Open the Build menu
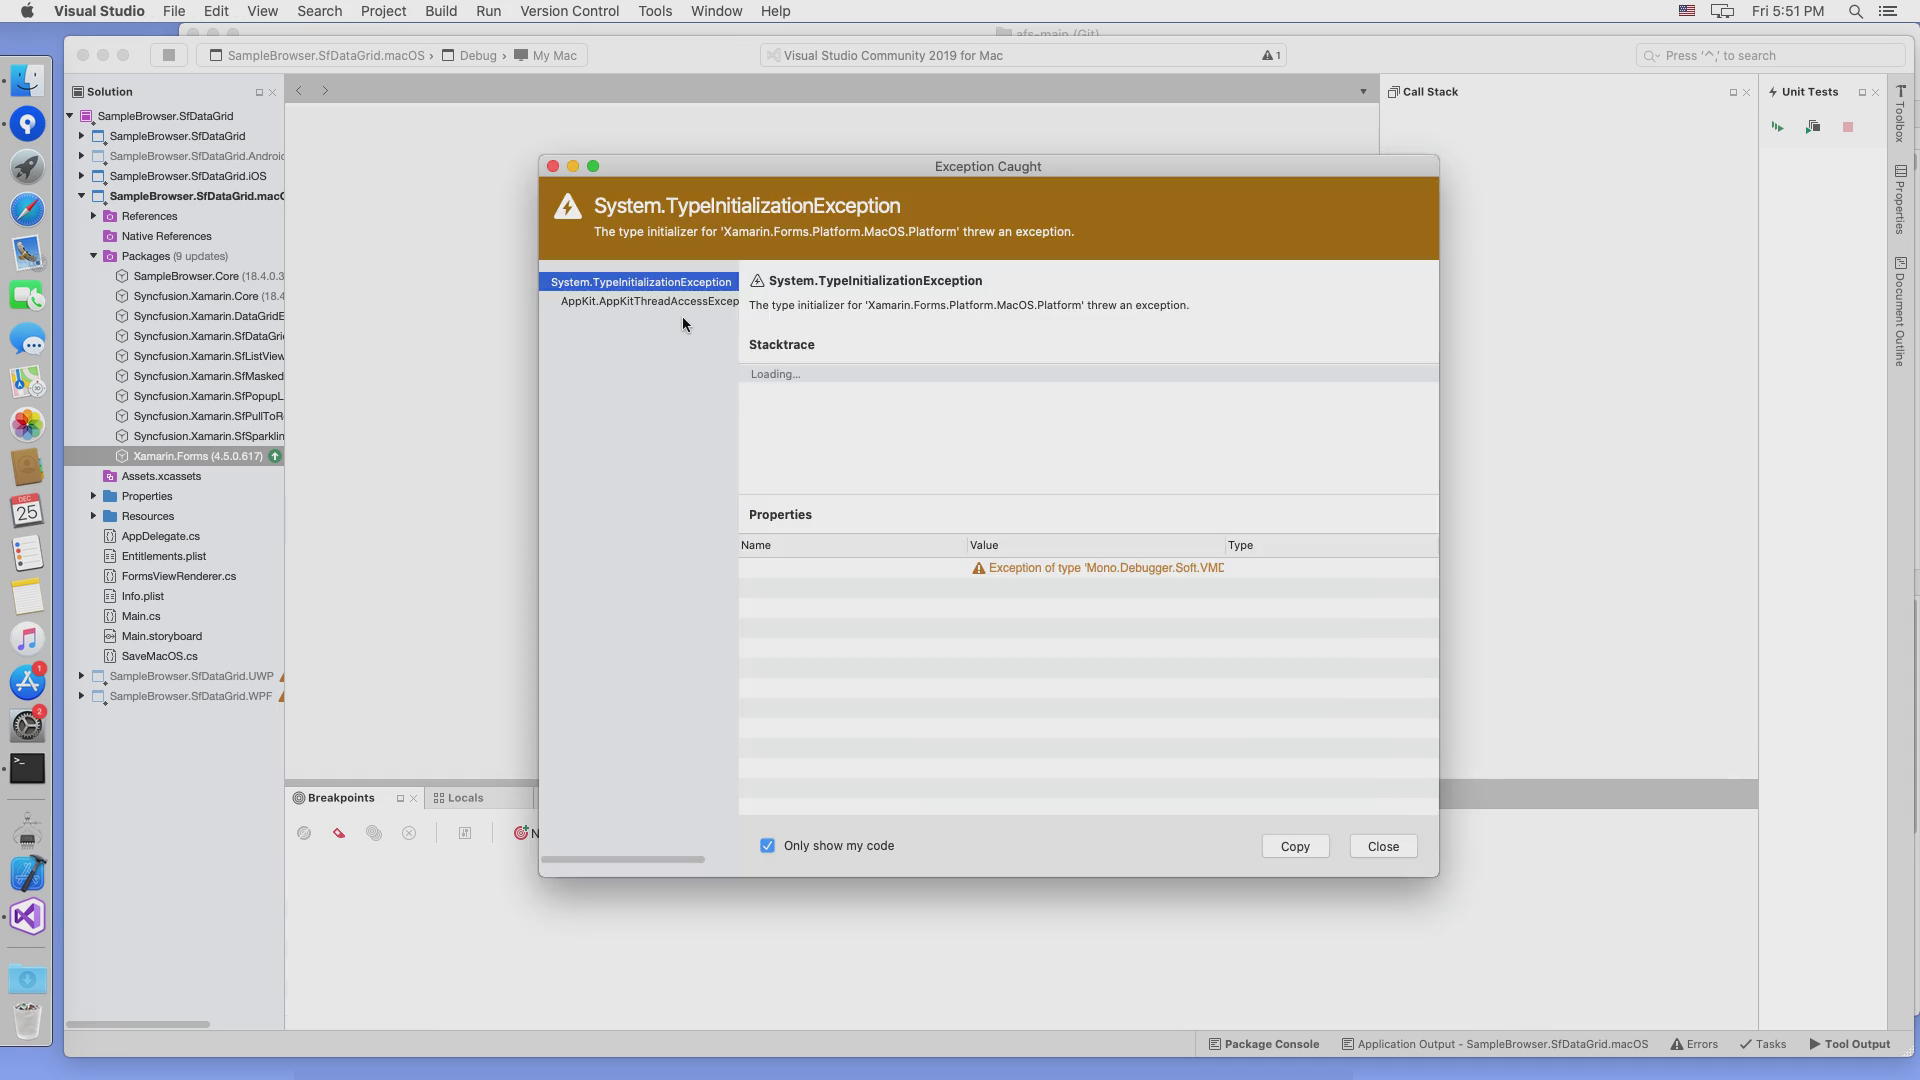1920x1080 pixels. [x=441, y=11]
